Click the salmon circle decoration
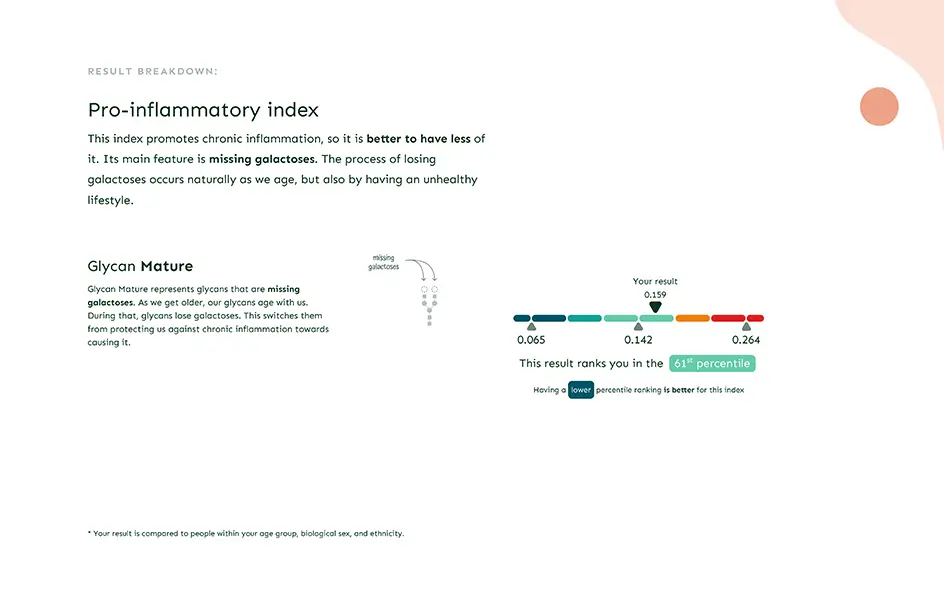The width and height of the screenshot is (944, 590). tap(879, 107)
